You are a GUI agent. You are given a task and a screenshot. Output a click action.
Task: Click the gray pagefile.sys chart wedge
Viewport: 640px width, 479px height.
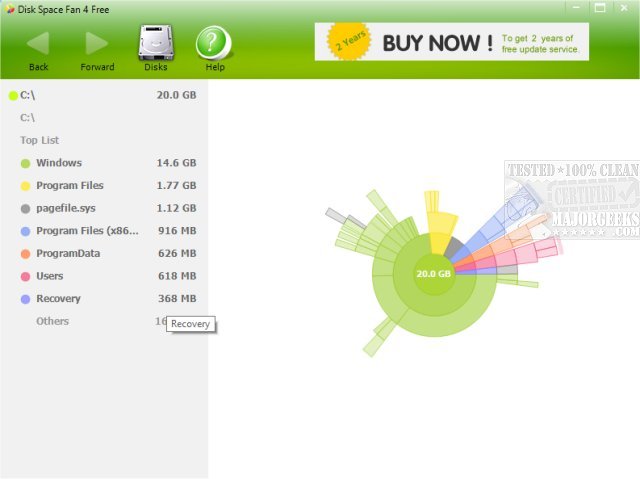(x=454, y=246)
